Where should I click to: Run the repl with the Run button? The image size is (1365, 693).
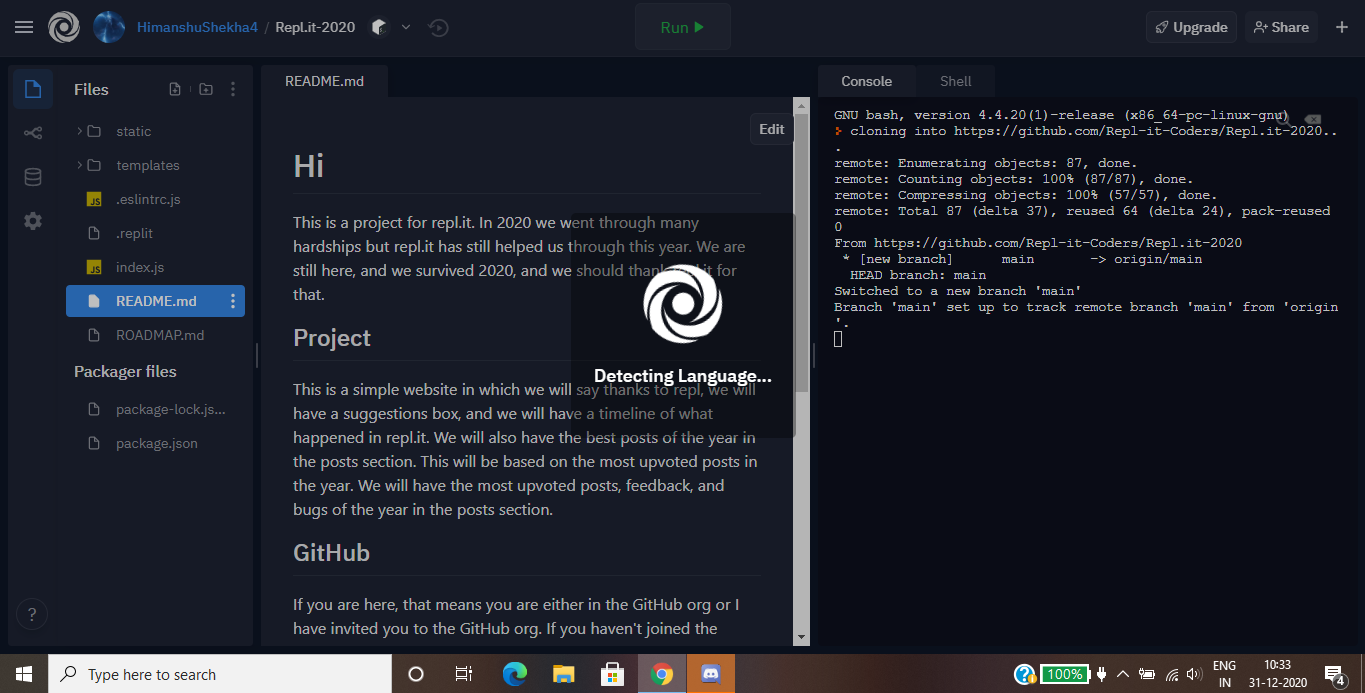[x=682, y=27]
